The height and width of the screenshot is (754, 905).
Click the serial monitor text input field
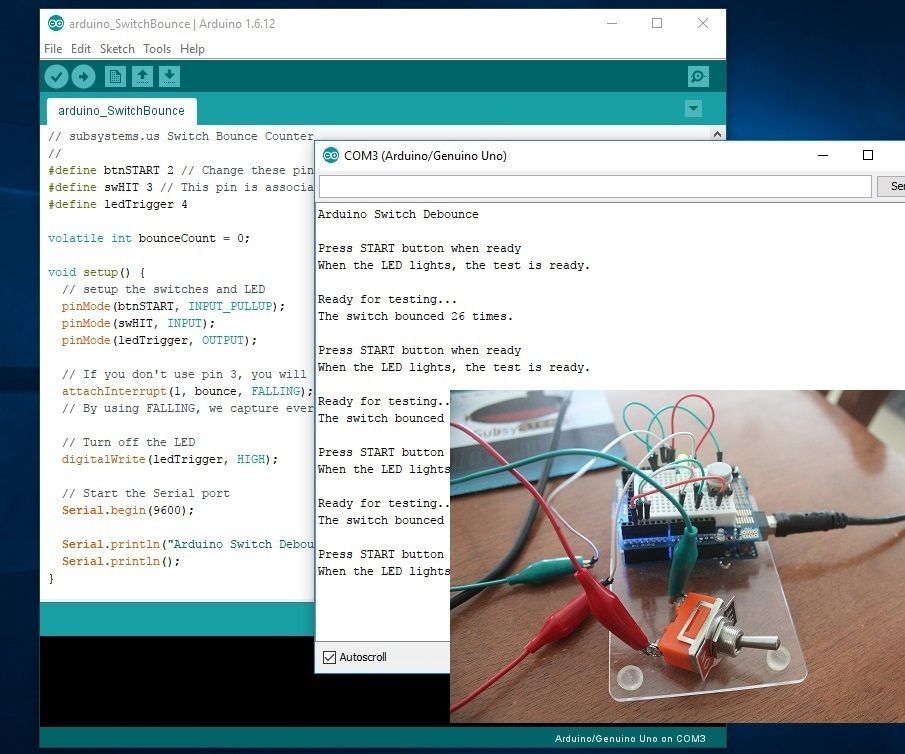(x=595, y=186)
